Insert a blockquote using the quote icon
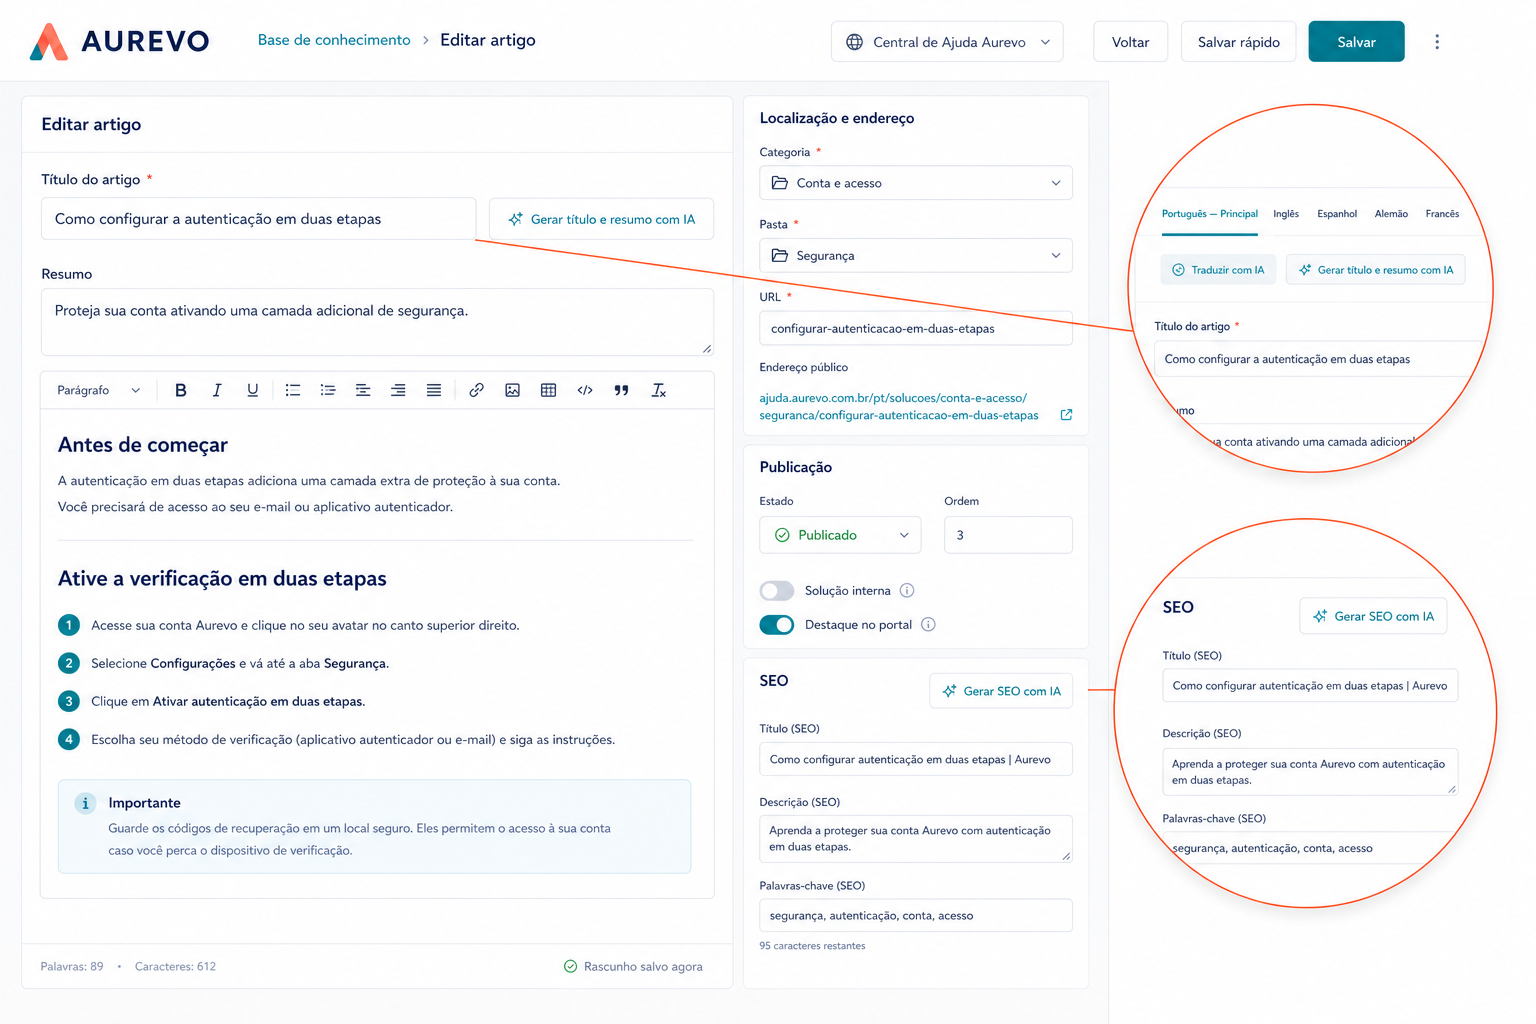1536x1024 pixels. click(621, 390)
